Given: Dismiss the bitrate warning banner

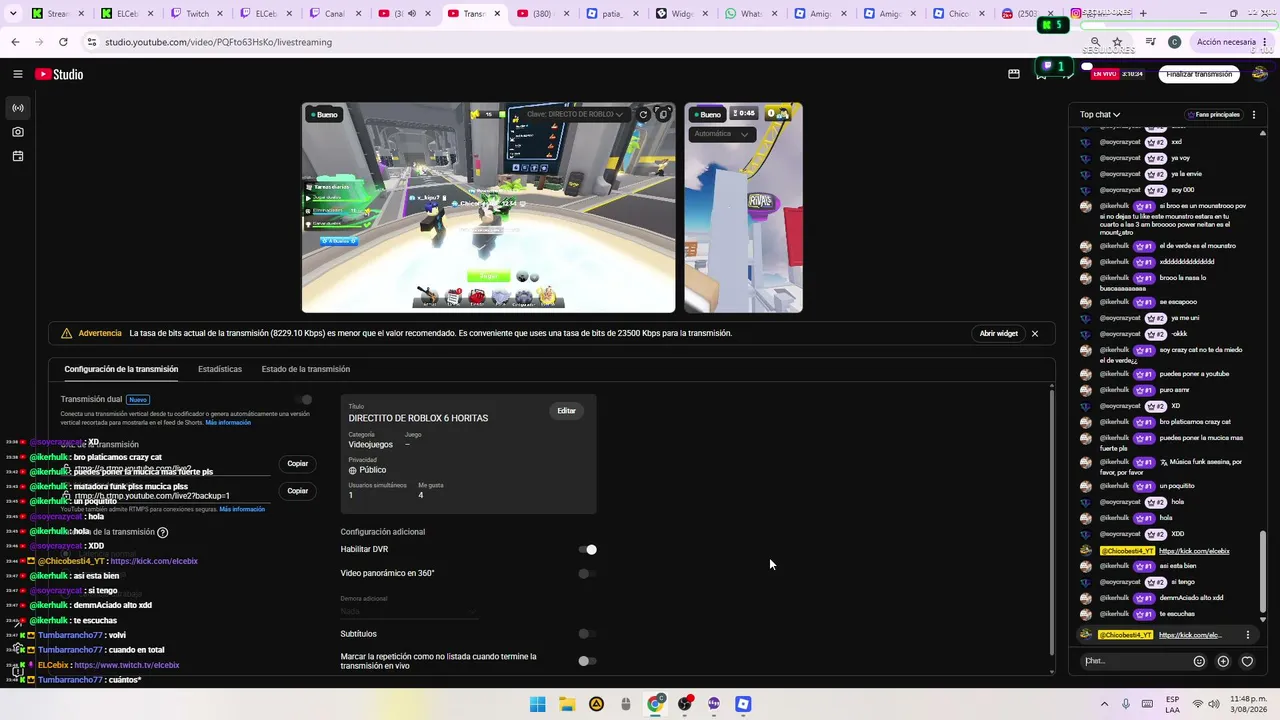Looking at the screenshot, I should [x=1035, y=333].
